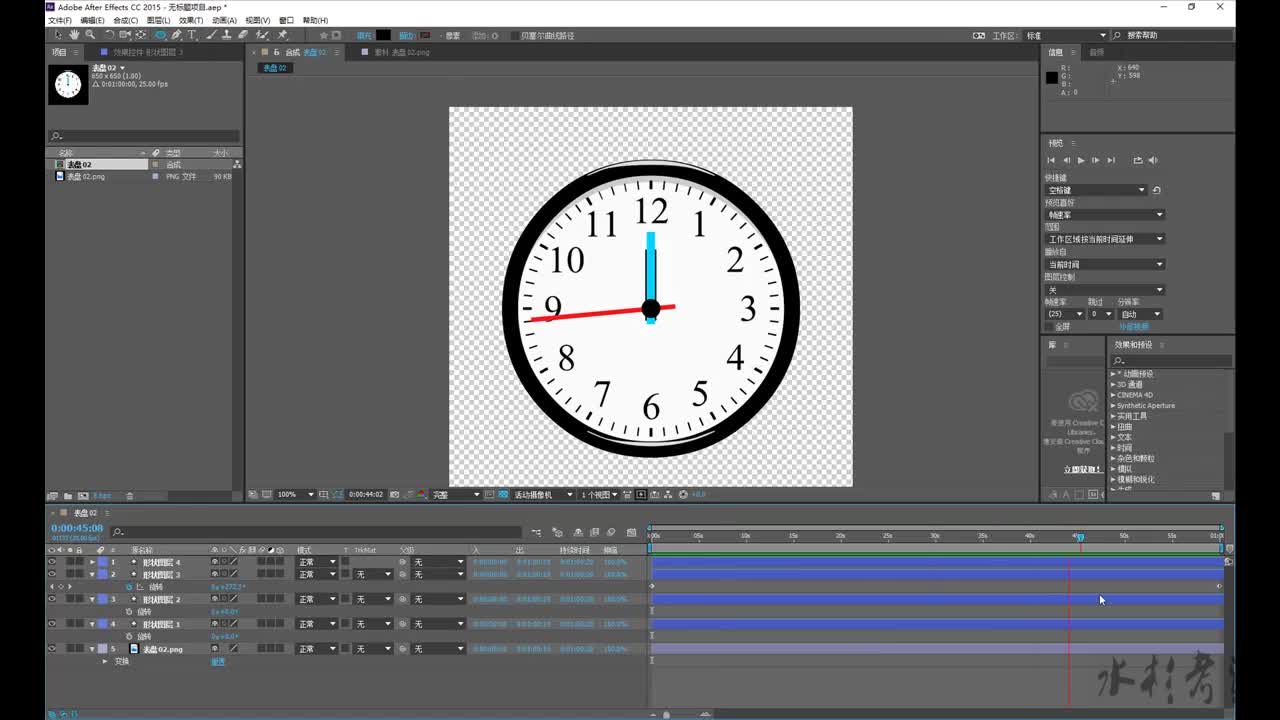The image size is (1280, 720).
Task: Open 工作区域按当前时间延伸 range dropdown
Action: click(1105, 239)
